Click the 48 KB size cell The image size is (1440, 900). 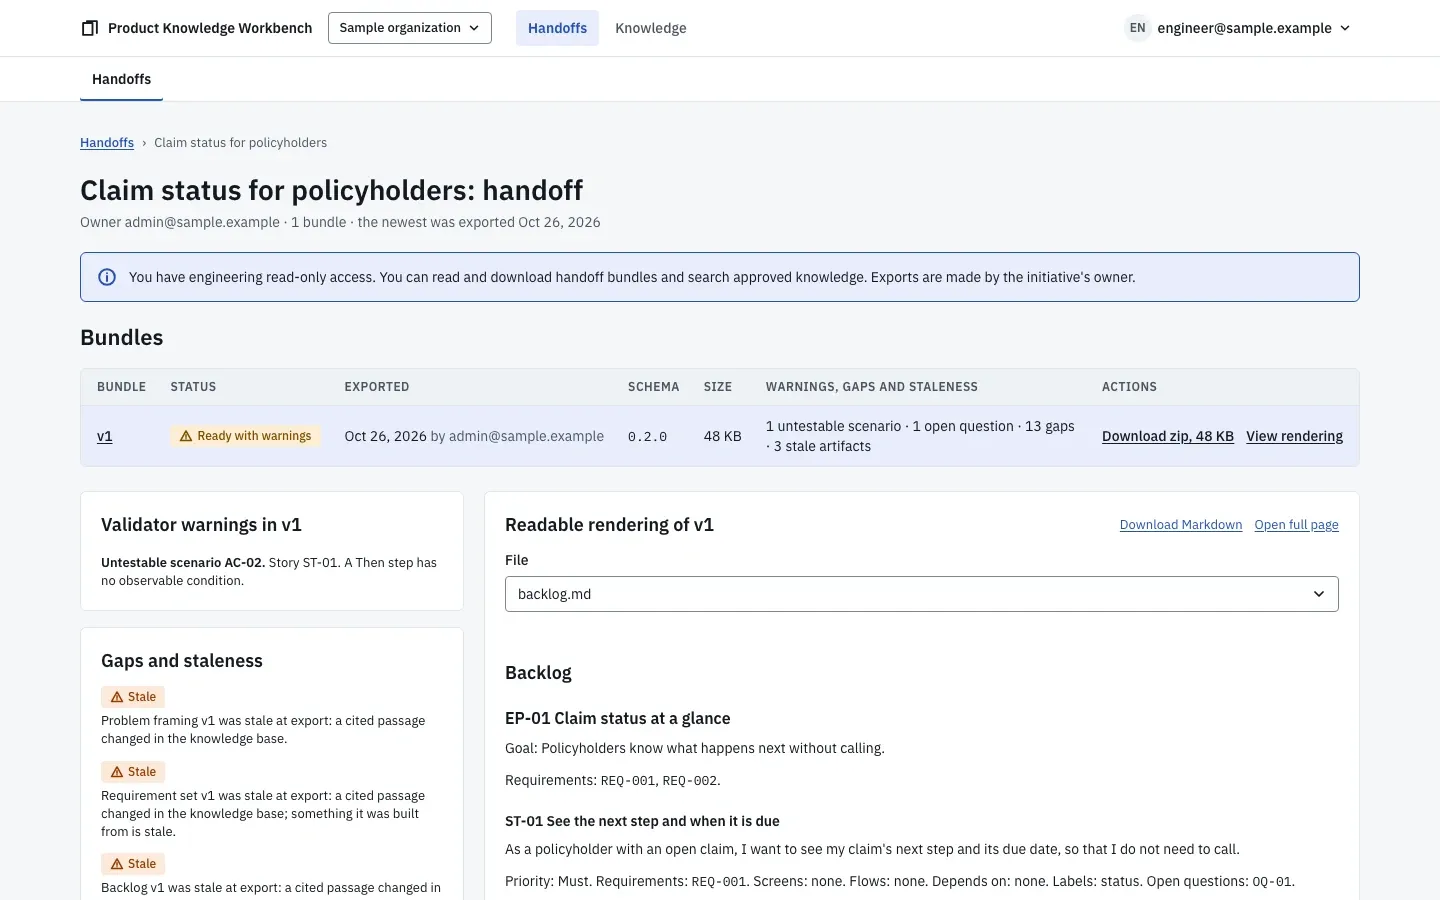coord(723,436)
